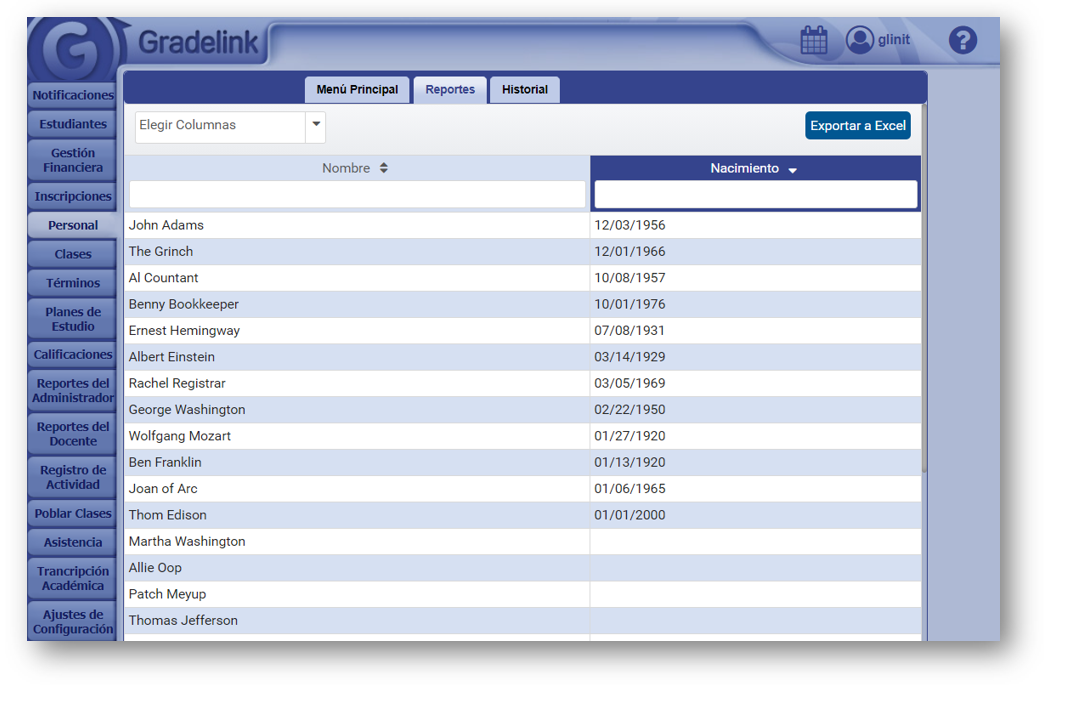
Task: Open the Reportes tab
Action: [x=450, y=90]
